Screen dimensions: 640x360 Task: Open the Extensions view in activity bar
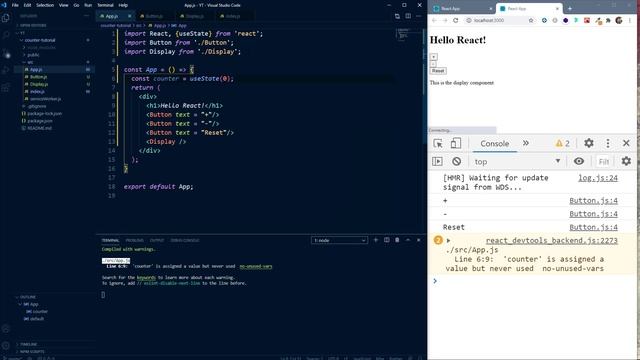click(x=6, y=88)
